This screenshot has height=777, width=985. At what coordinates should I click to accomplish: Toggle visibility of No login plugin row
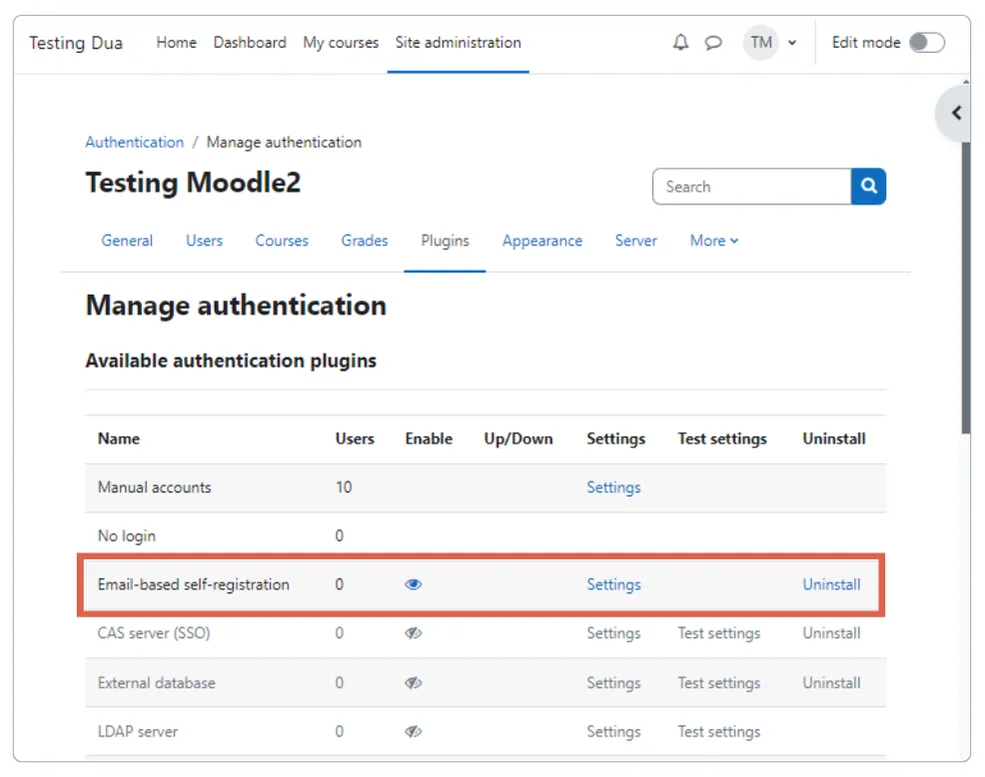coord(413,536)
